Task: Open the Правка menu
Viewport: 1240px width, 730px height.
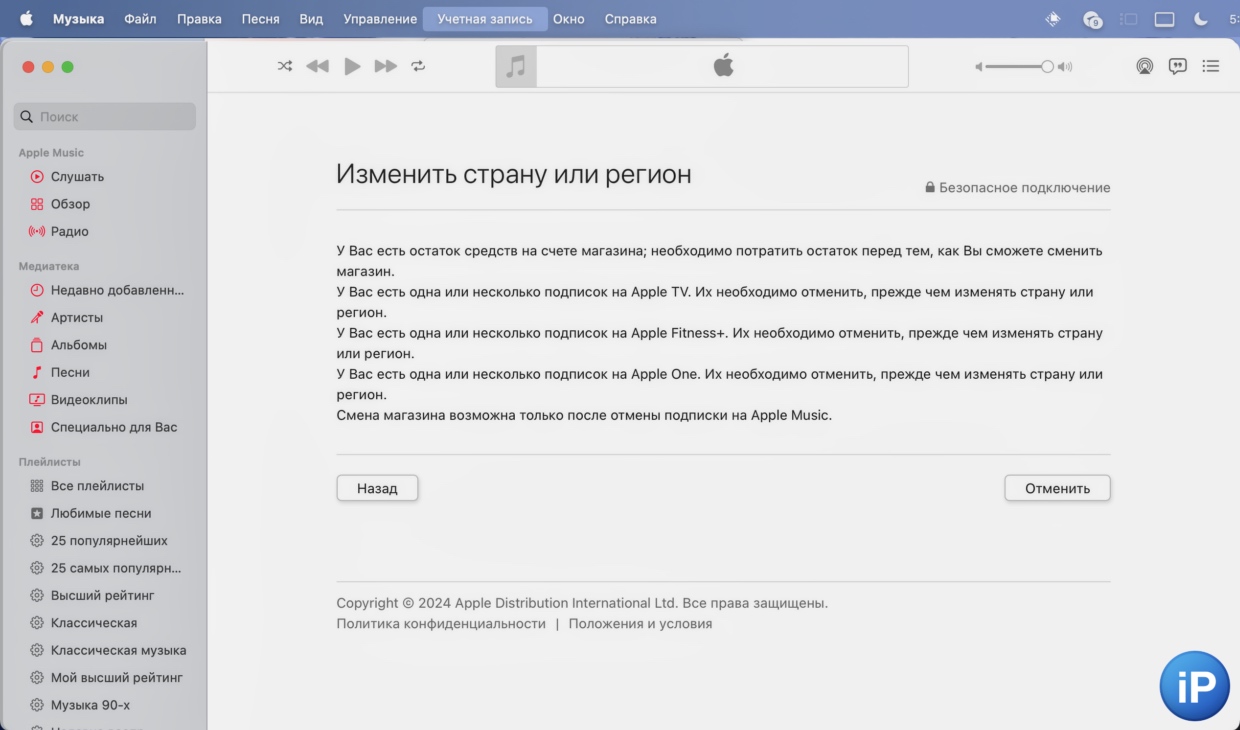Action: [199, 19]
